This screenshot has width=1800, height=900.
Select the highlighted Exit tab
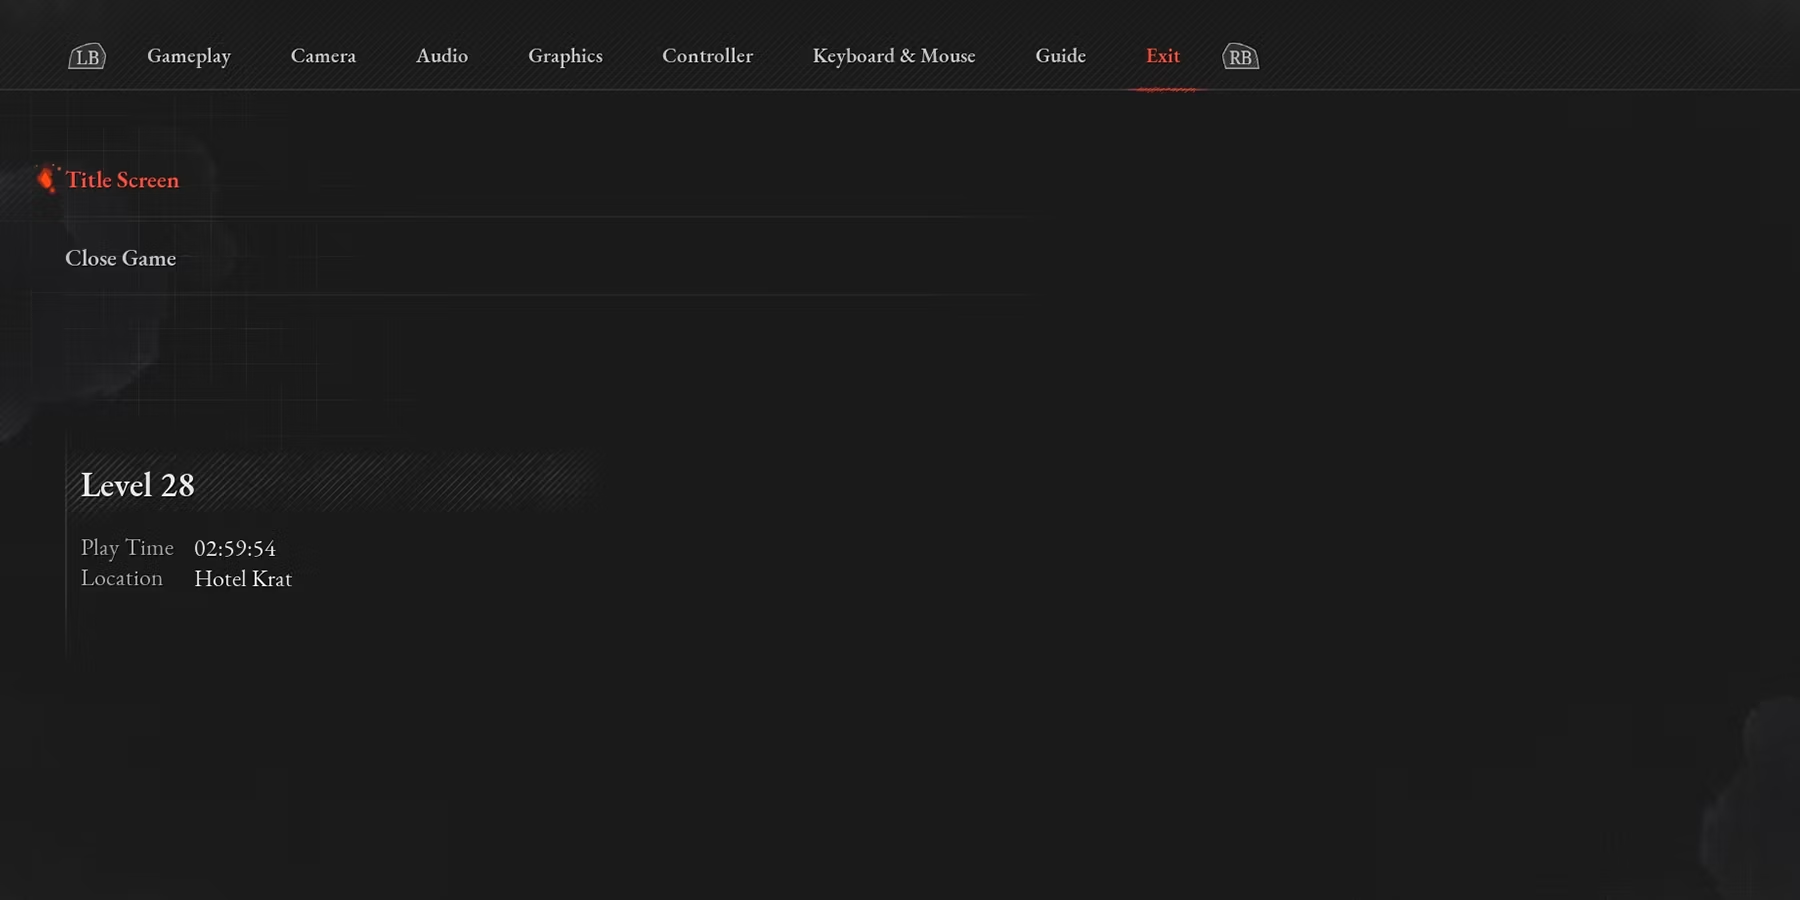(x=1162, y=56)
